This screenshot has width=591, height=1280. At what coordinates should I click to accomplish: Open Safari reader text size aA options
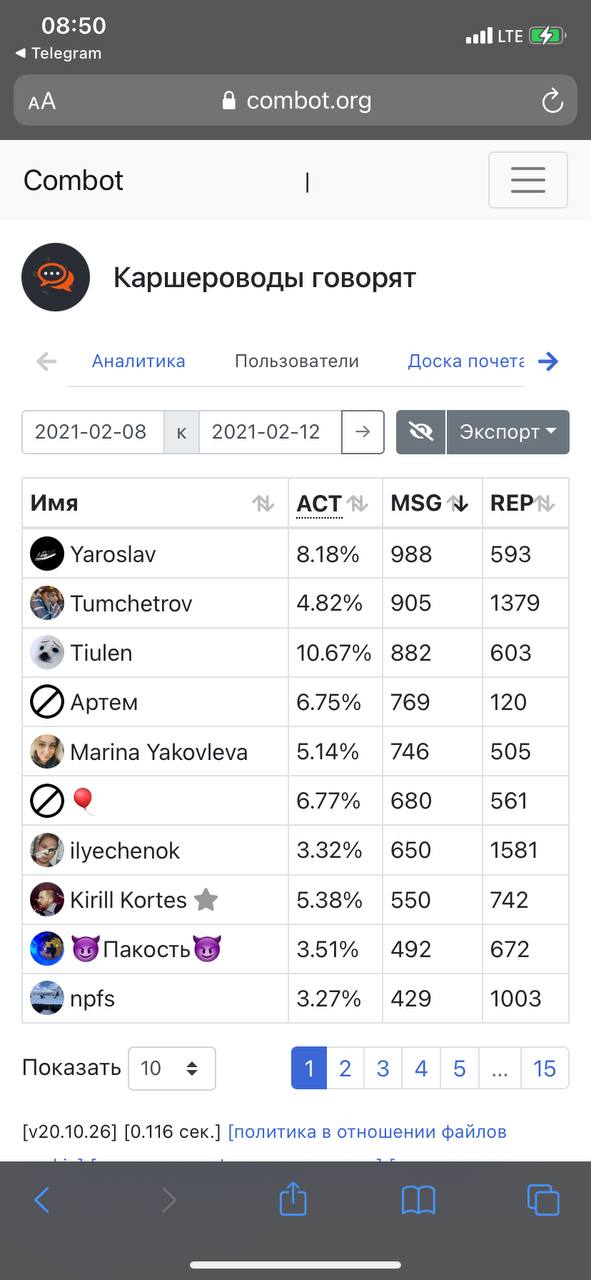pyautogui.click(x=42, y=101)
